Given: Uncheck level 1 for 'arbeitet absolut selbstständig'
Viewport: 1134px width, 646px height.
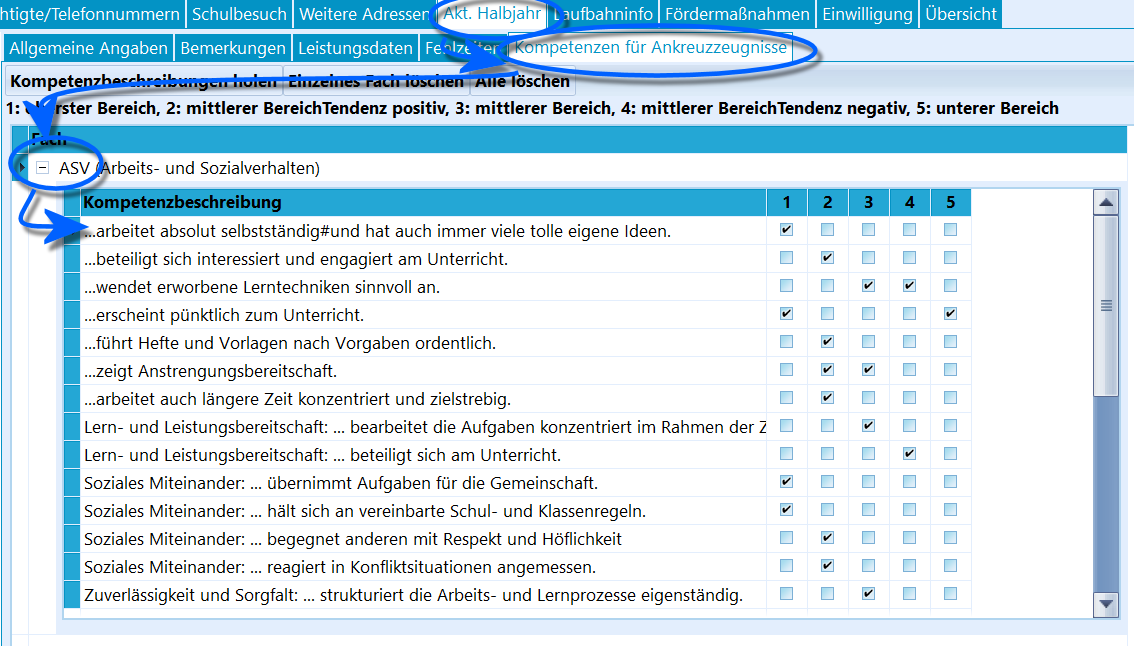Looking at the screenshot, I should point(786,230).
